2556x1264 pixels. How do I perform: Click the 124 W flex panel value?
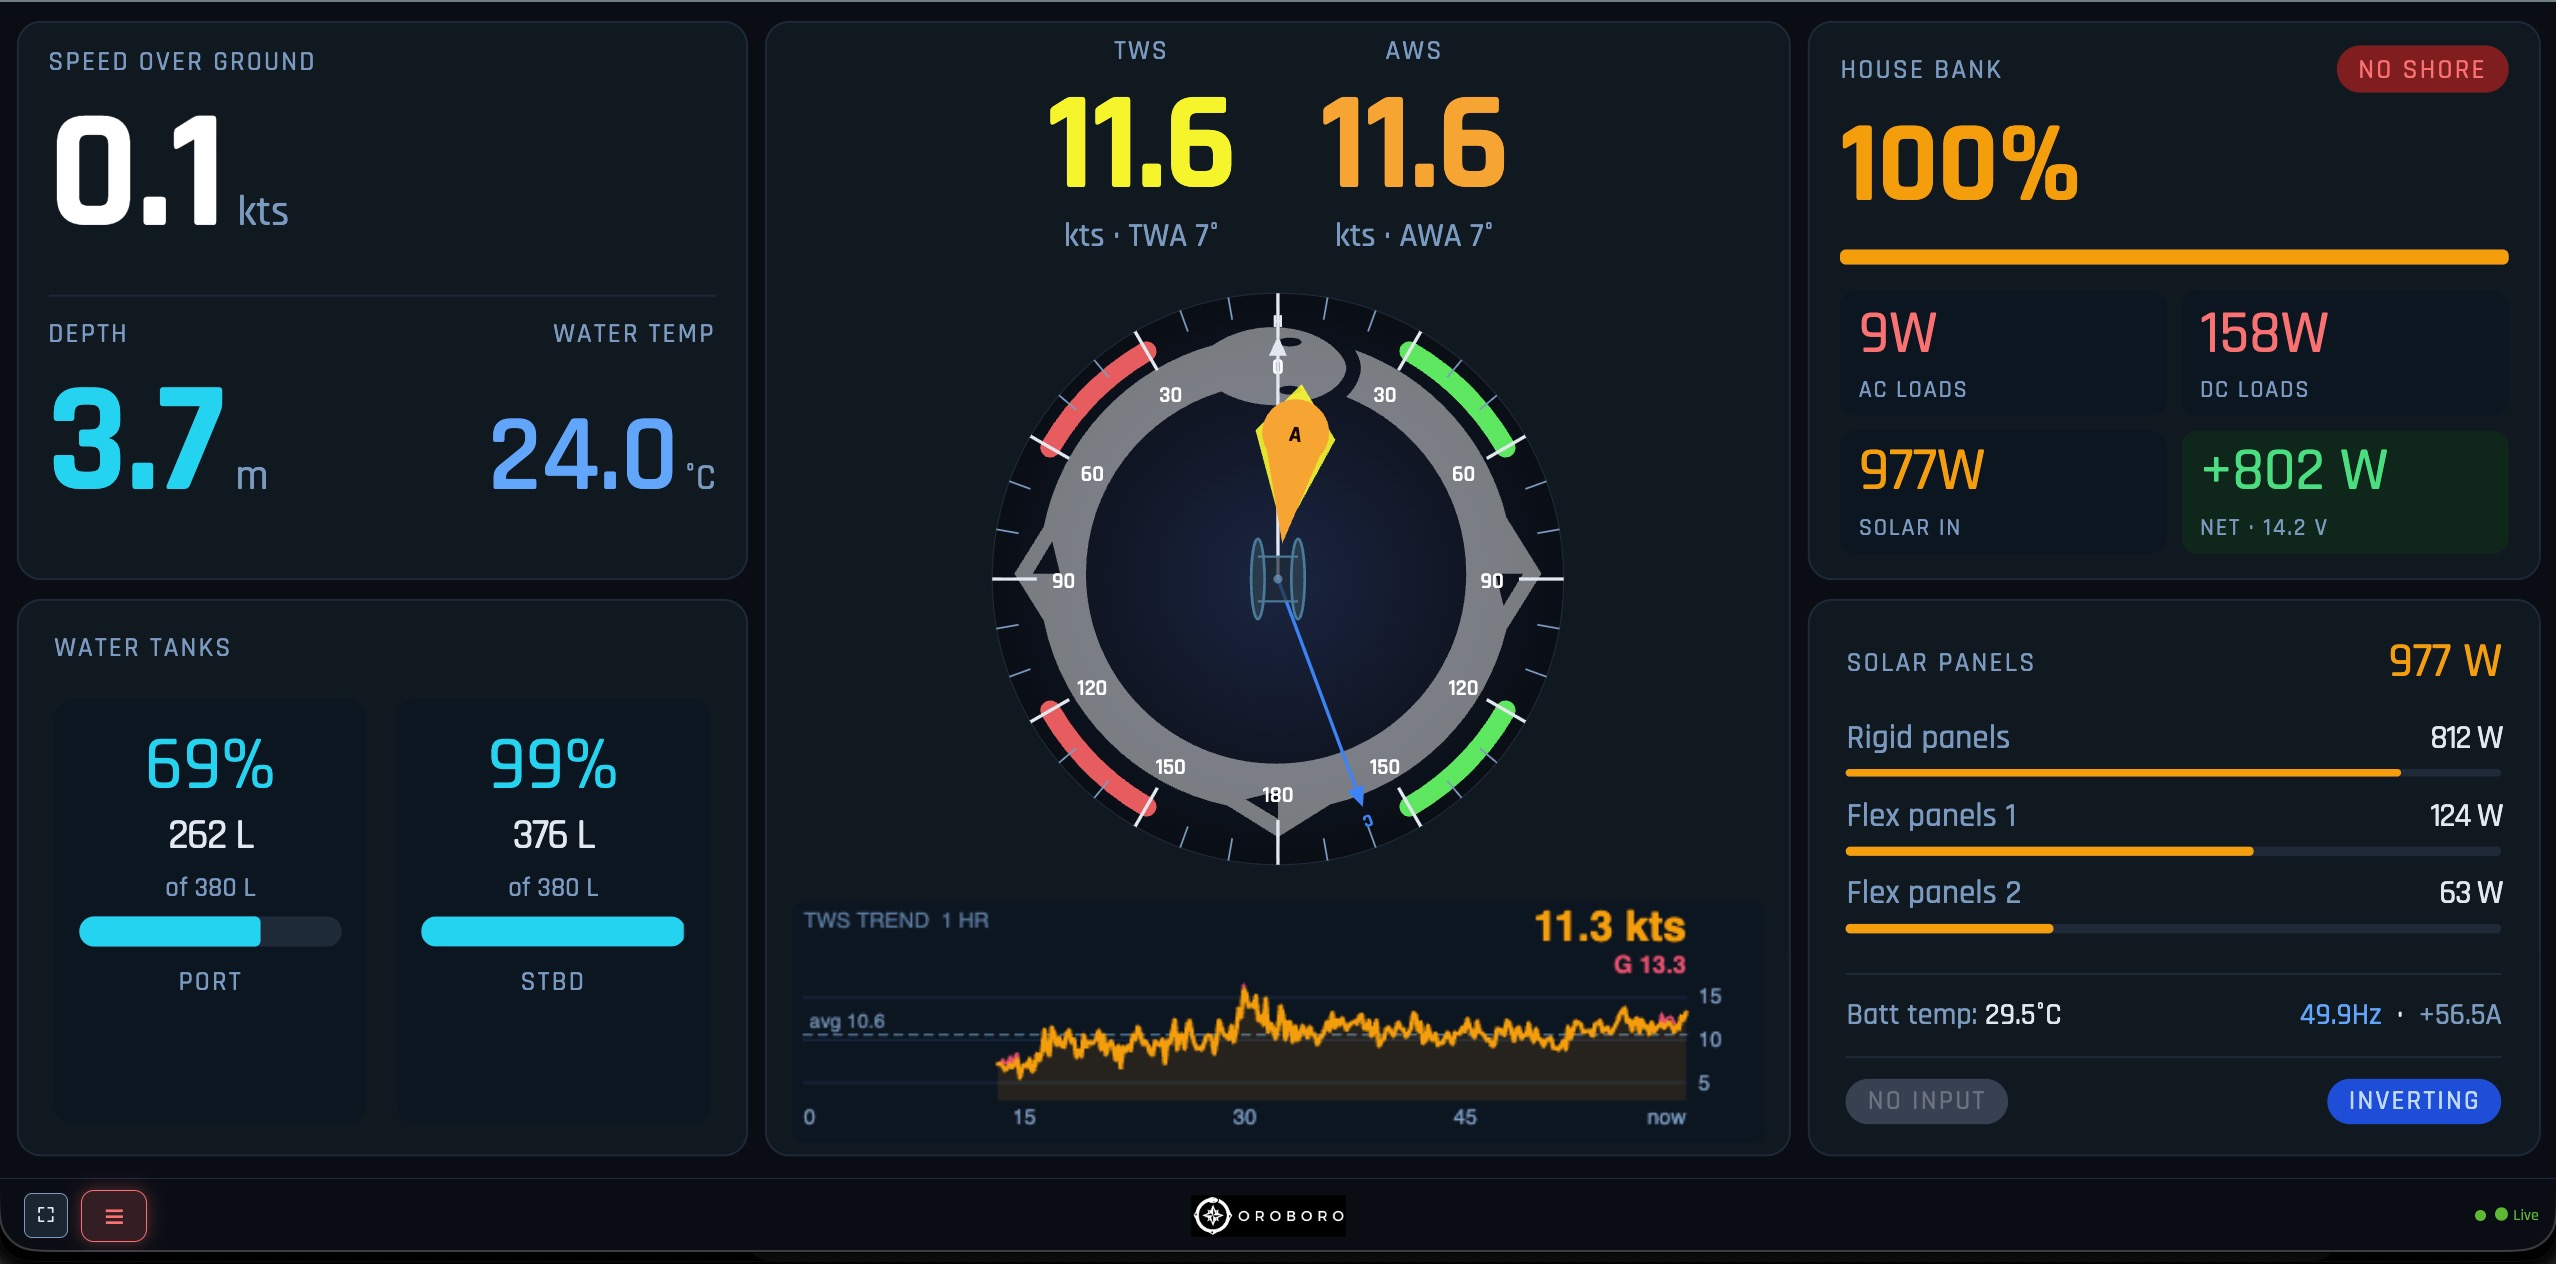coord(2466,816)
